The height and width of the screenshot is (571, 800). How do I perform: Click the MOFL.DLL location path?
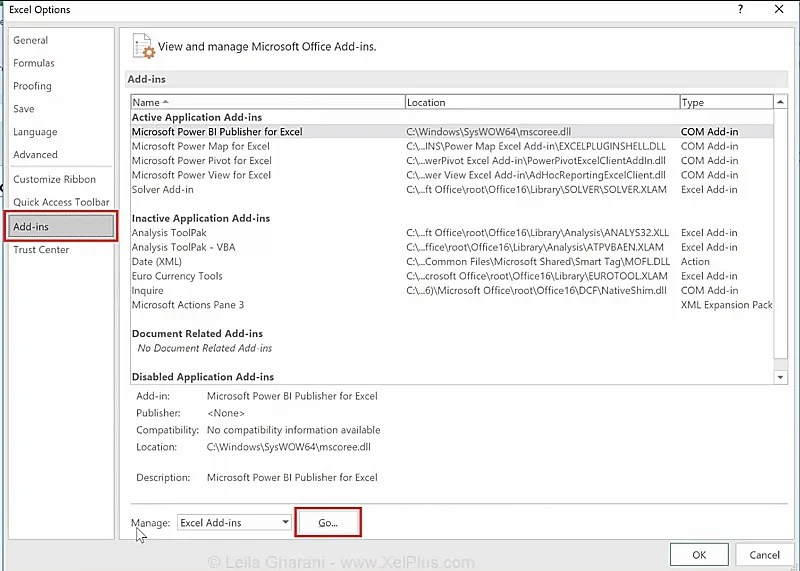click(538, 262)
